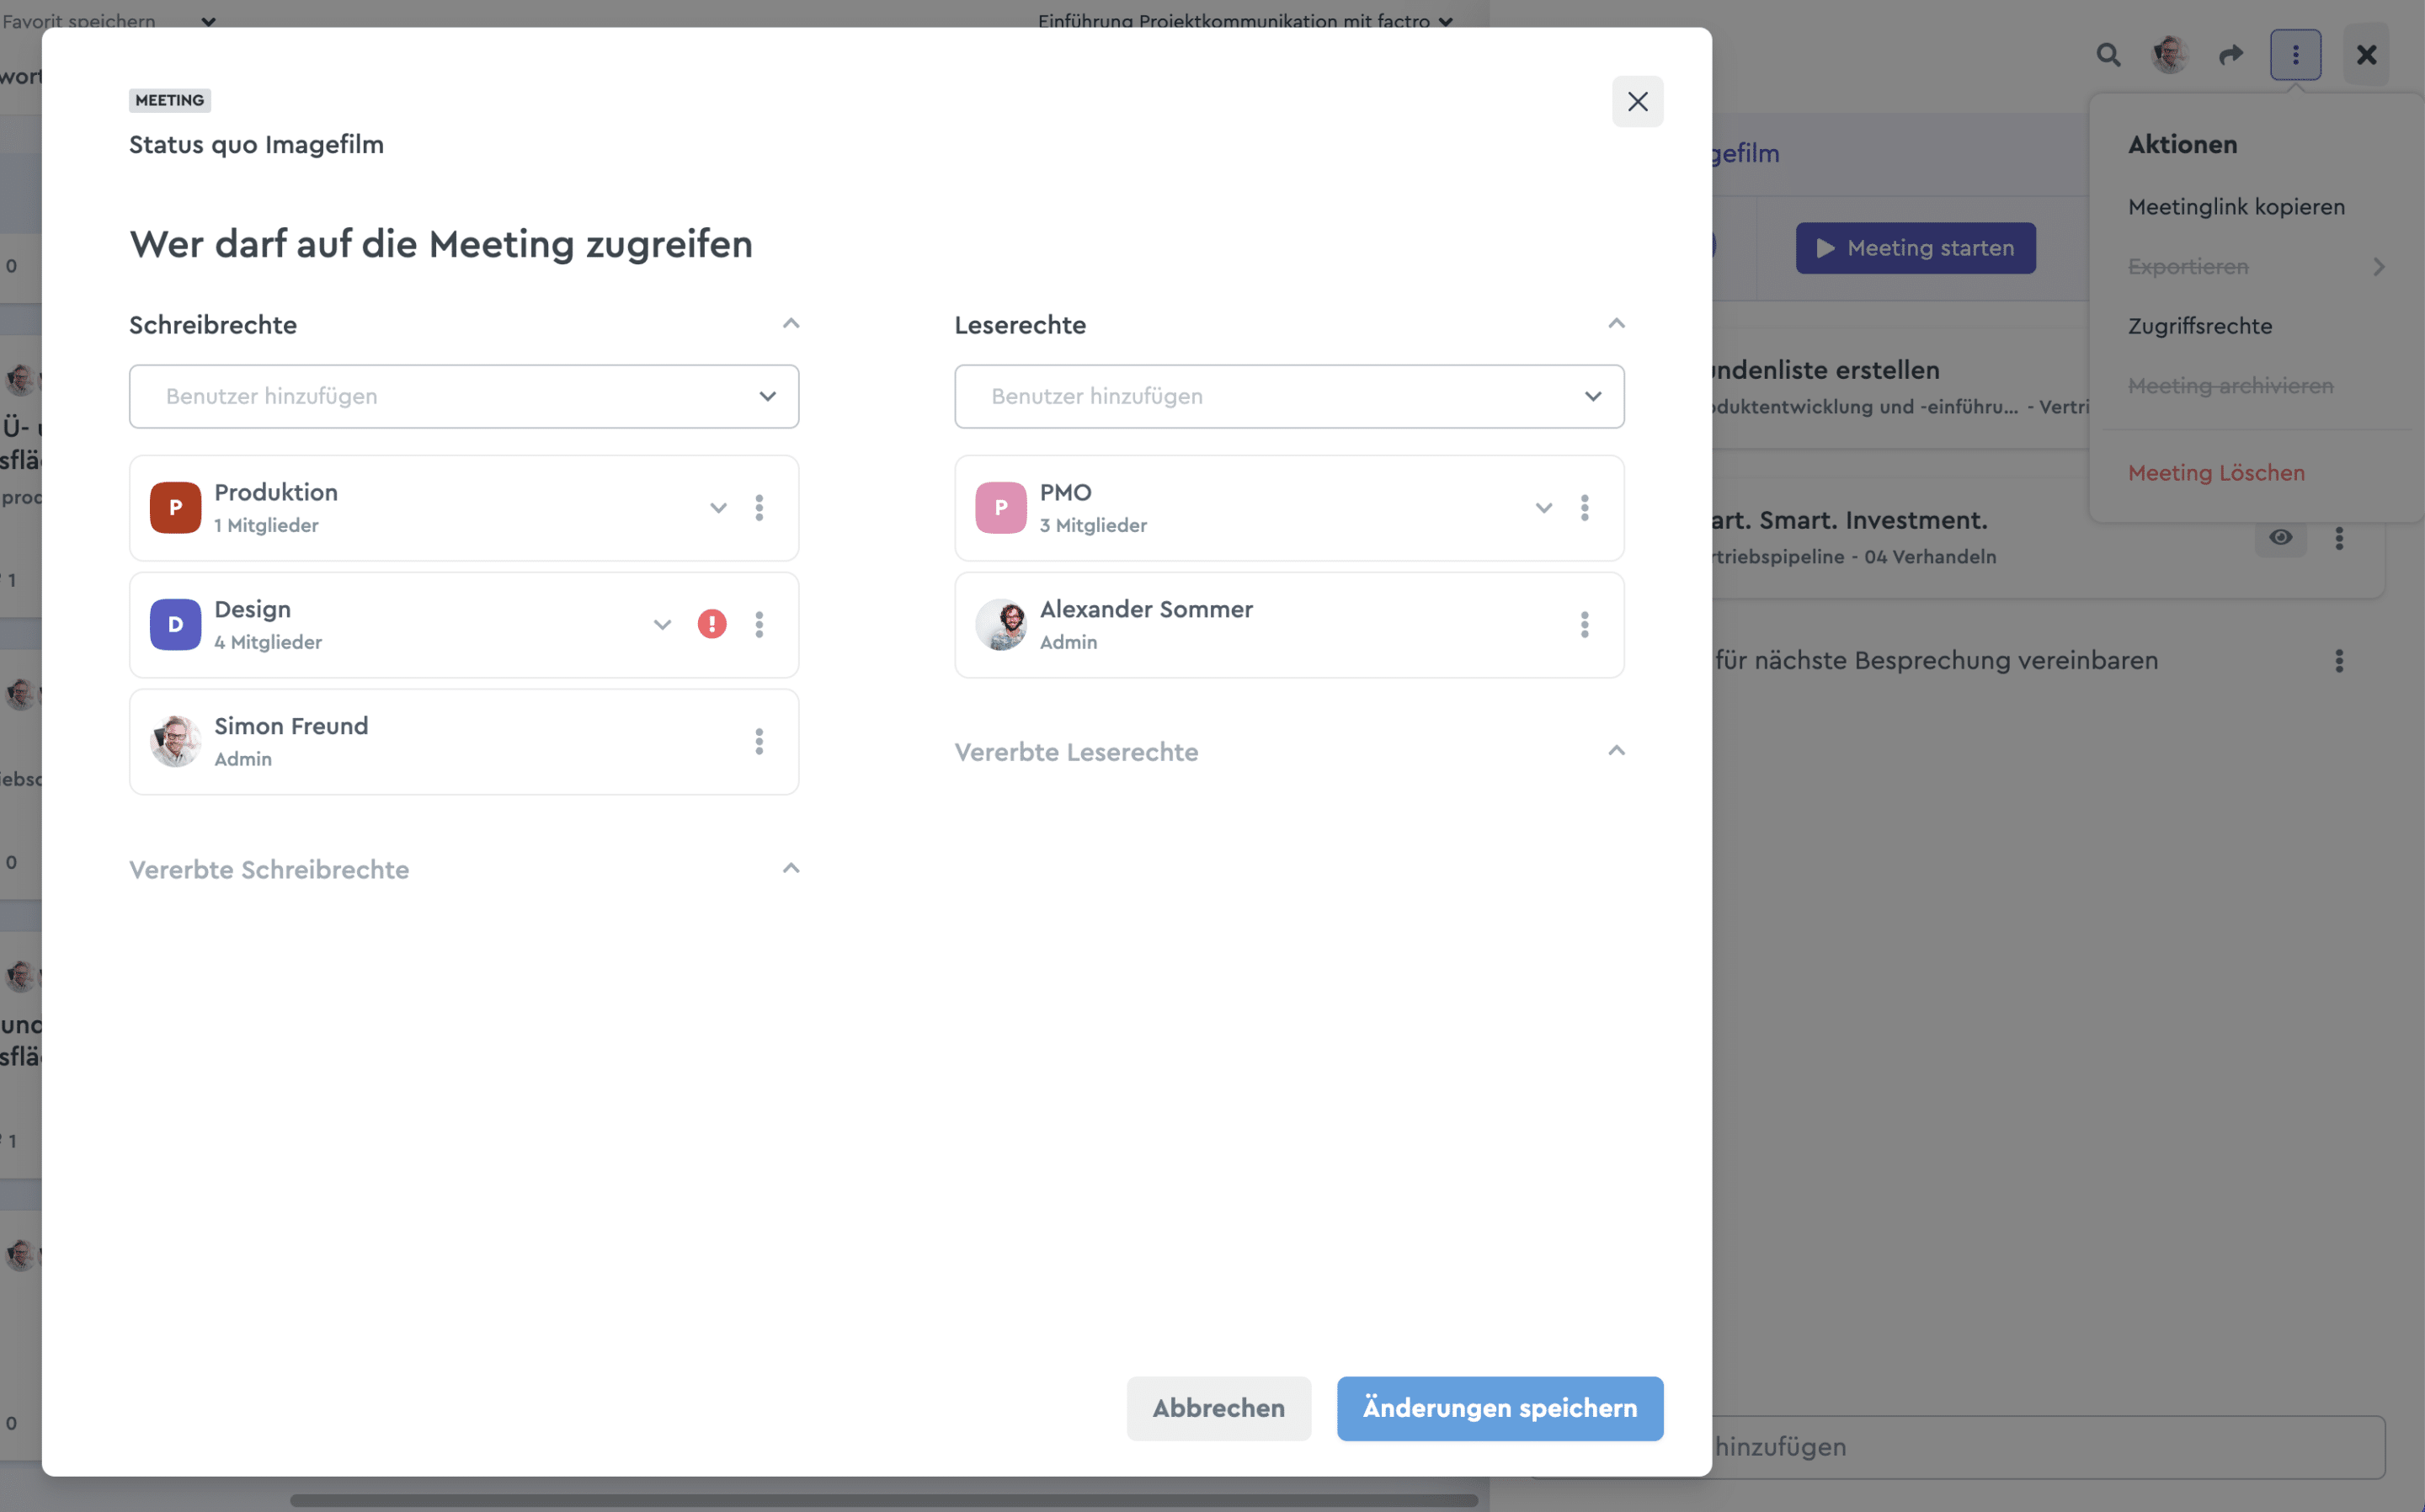Open Schreibrechte Benutzer hinzufügen dropdown

pyautogui.click(x=464, y=397)
